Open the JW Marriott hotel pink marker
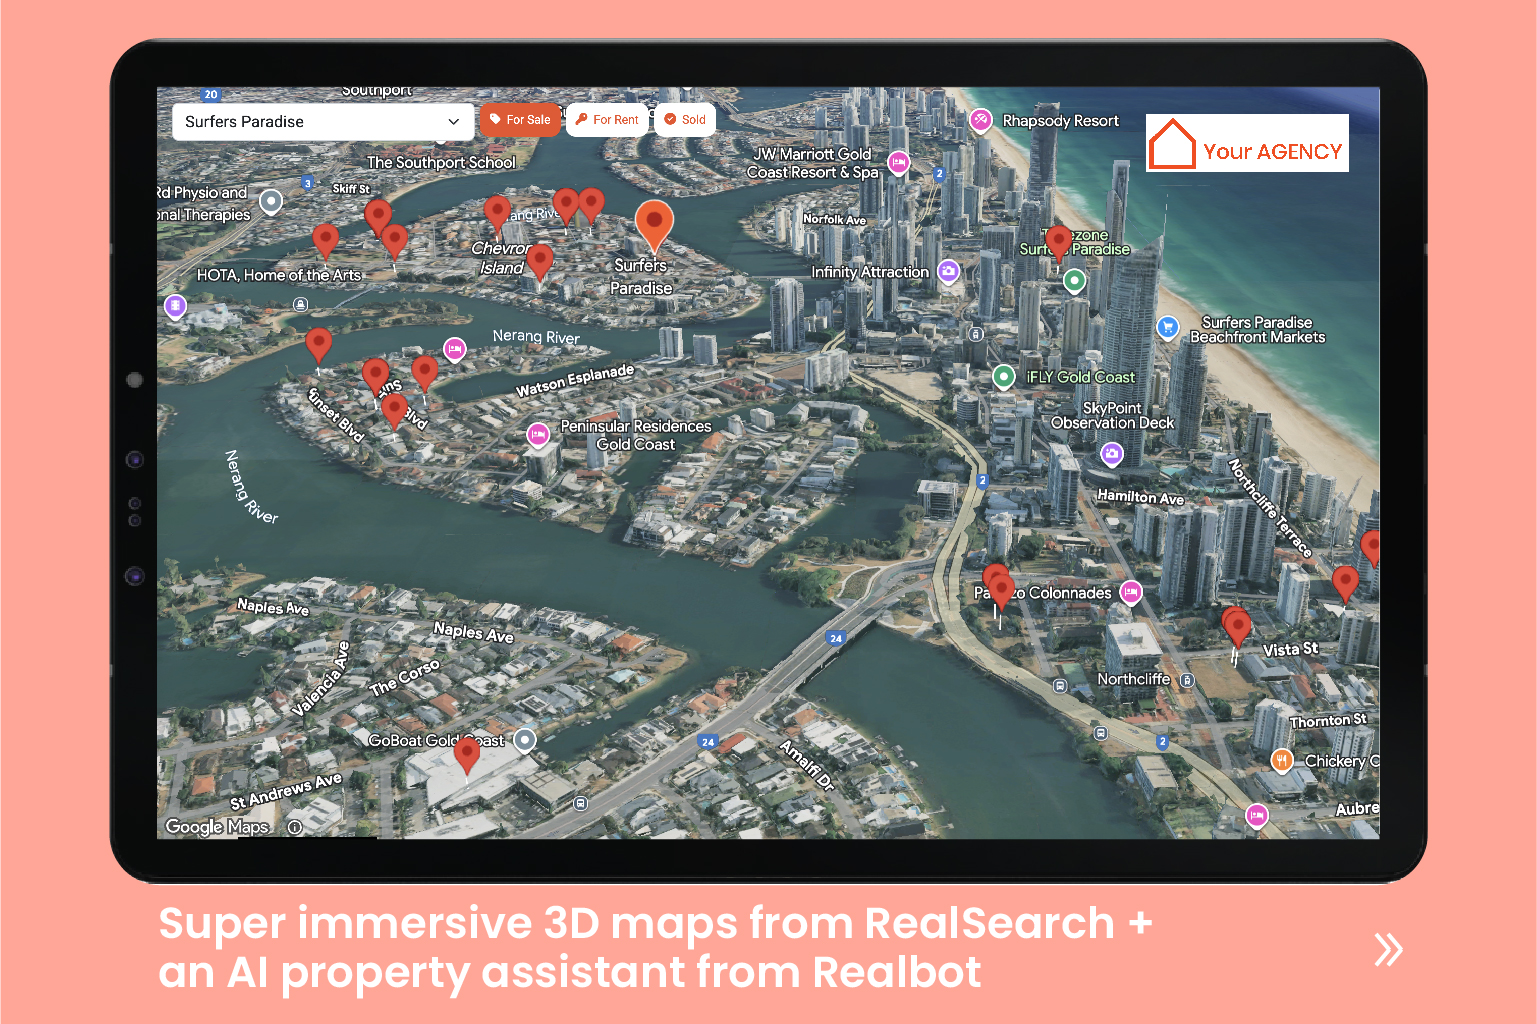The image size is (1537, 1024). [898, 163]
